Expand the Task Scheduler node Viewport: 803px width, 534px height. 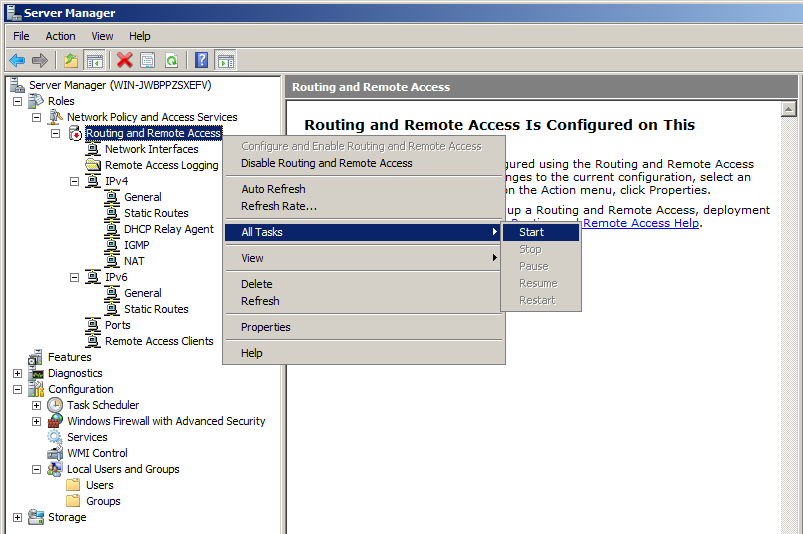pyautogui.click(x=36, y=405)
